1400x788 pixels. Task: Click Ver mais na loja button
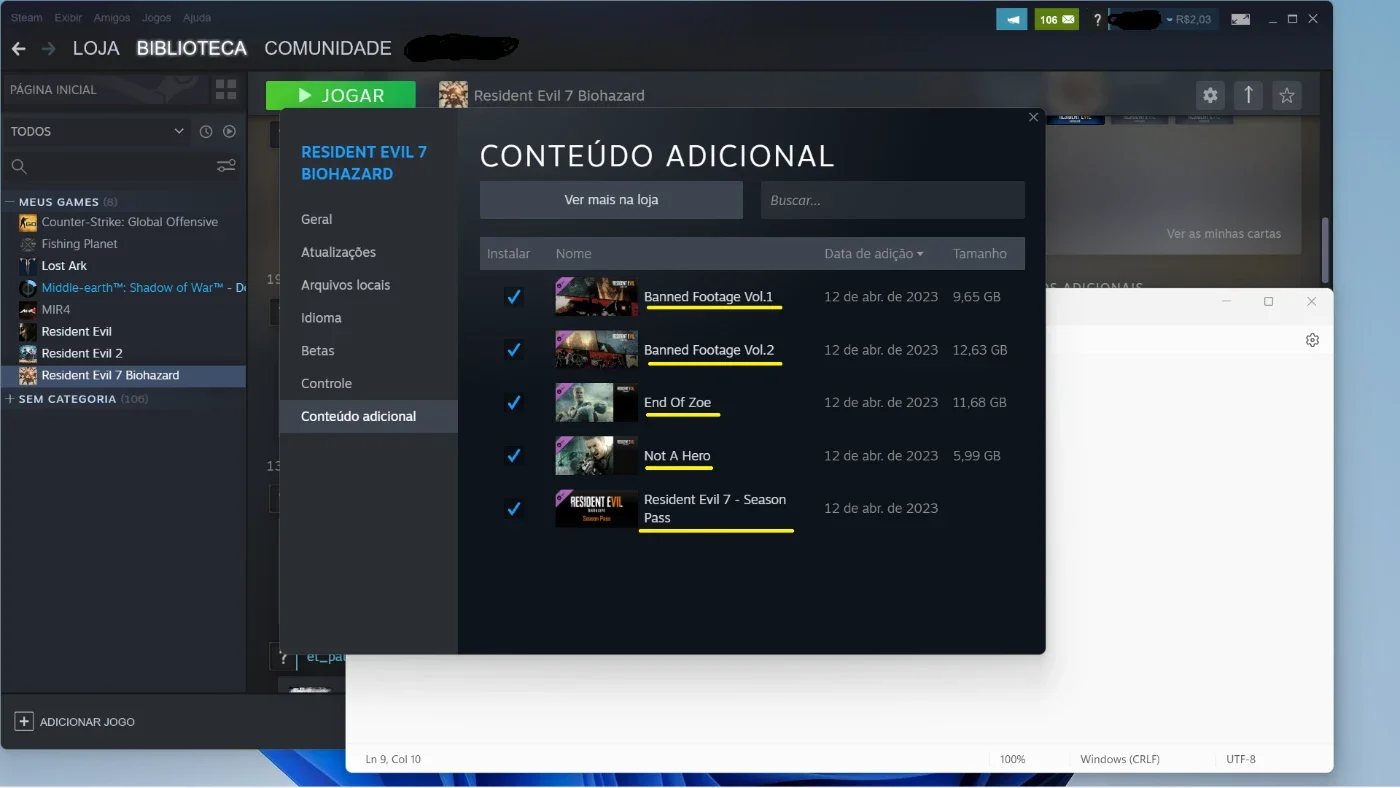pos(611,200)
